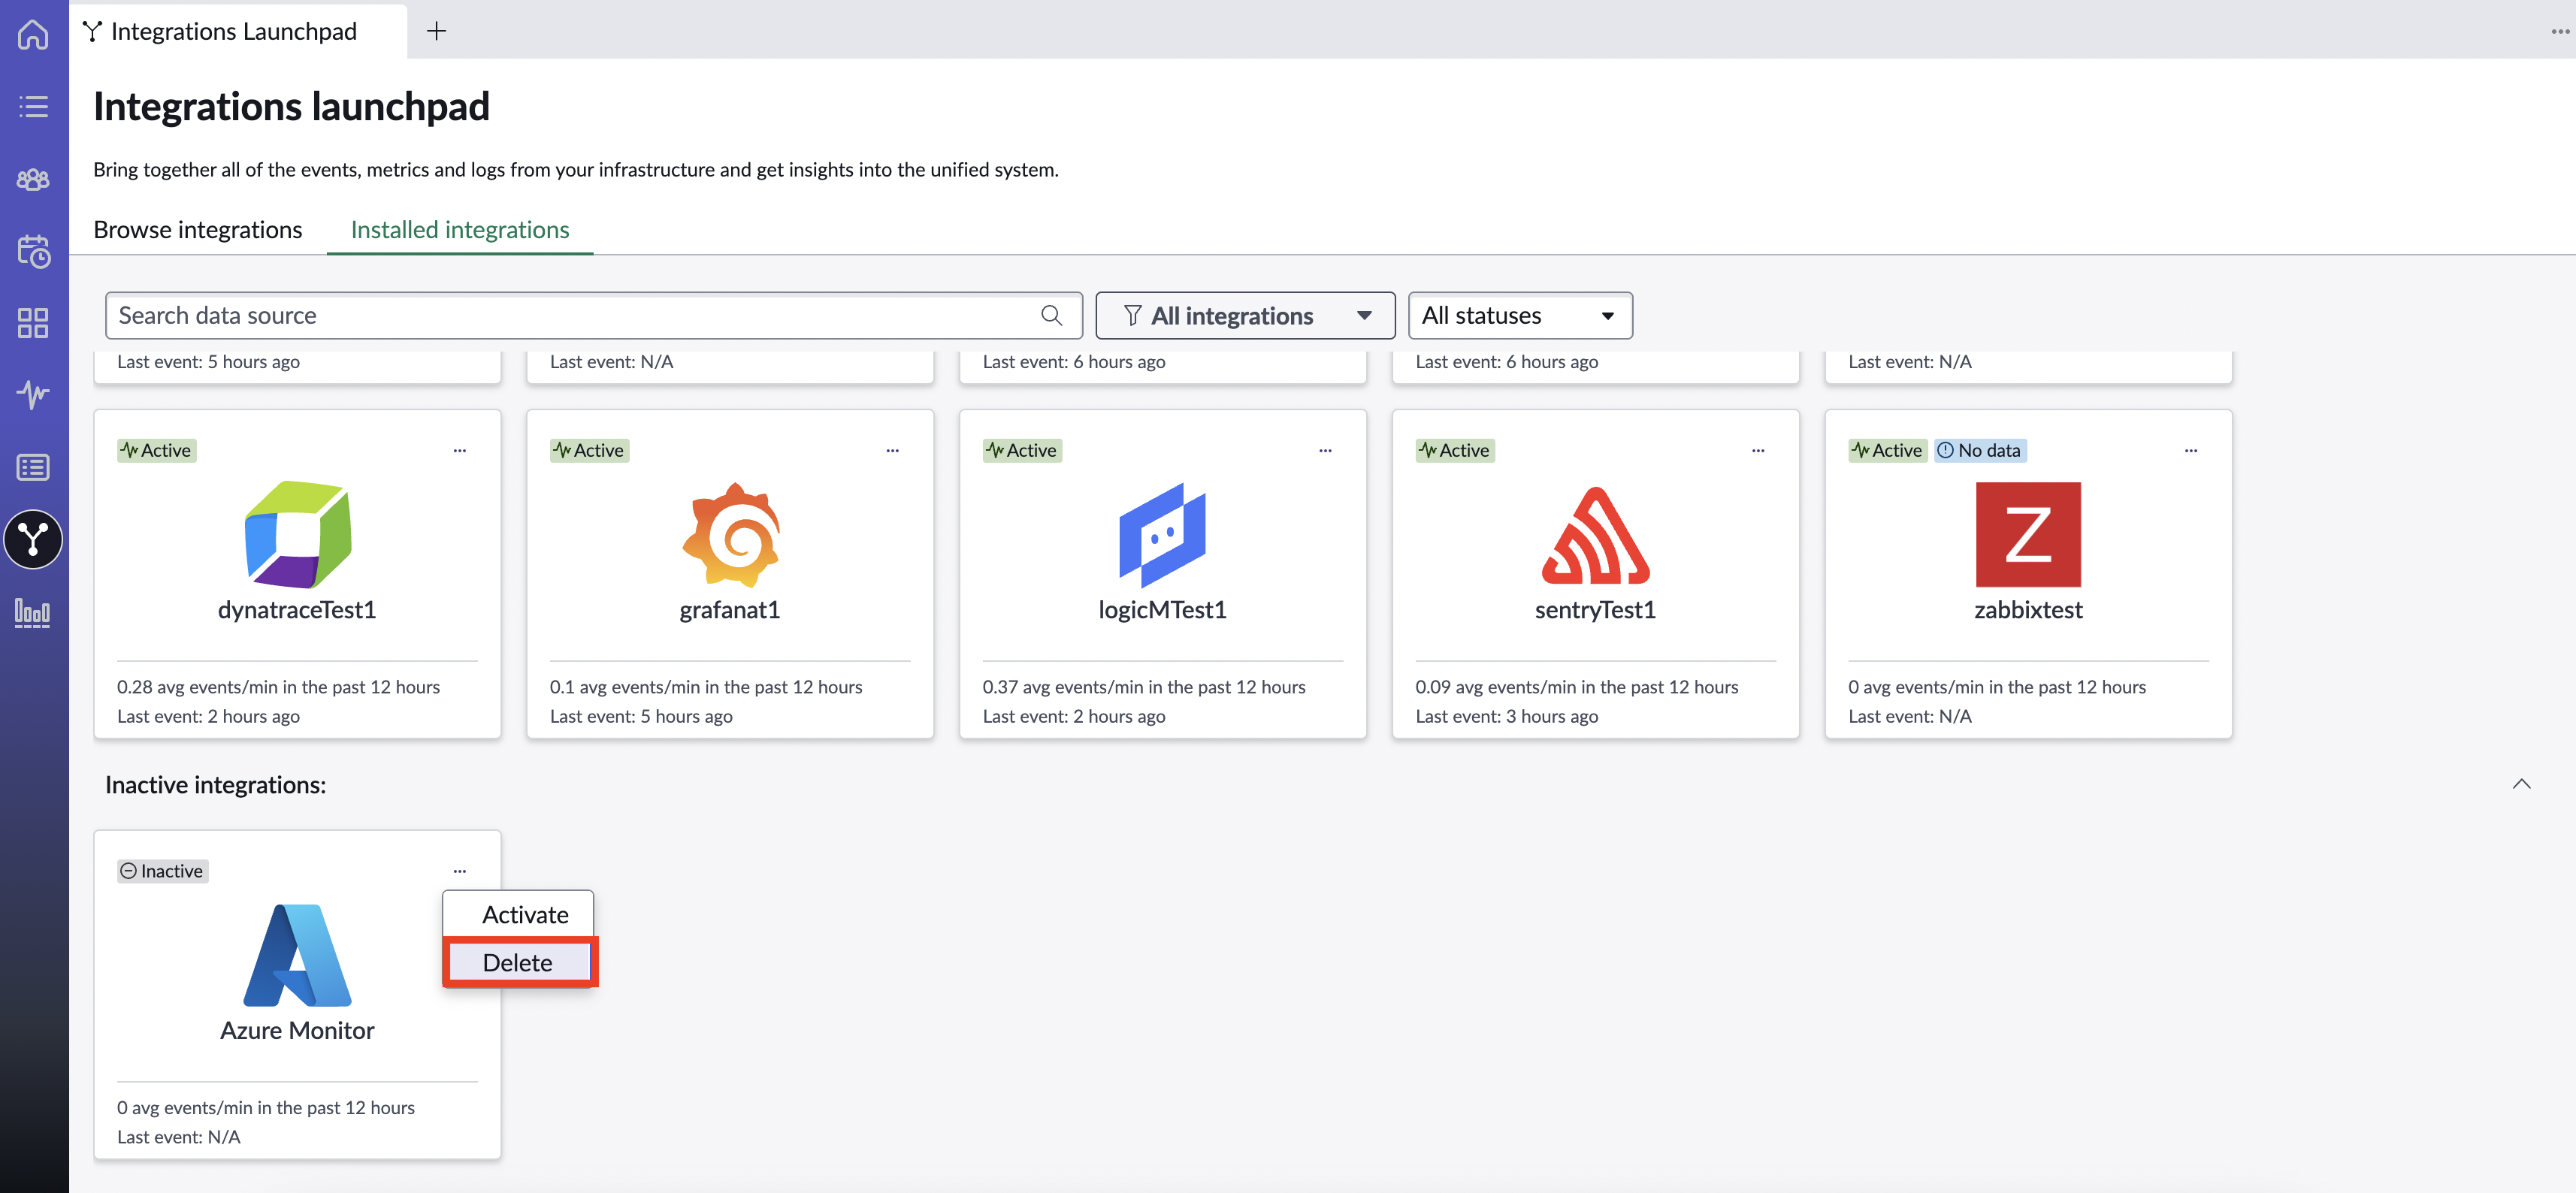Open the dynatraceTest1 integration name

coord(297,610)
